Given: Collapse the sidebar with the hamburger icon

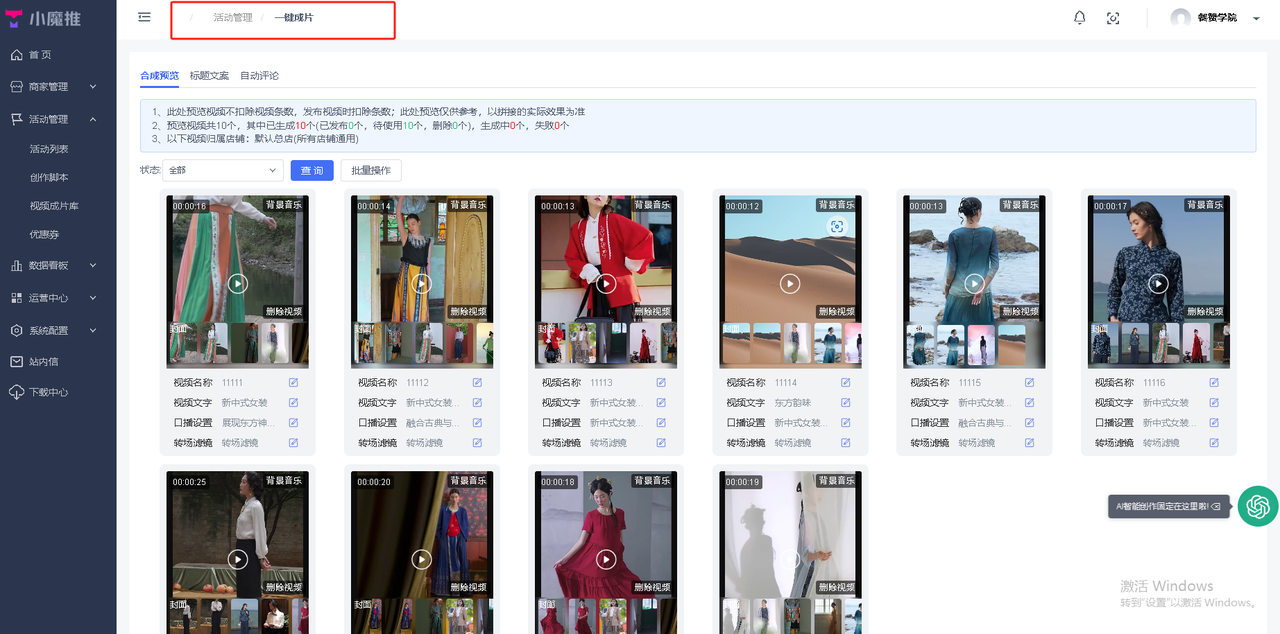Looking at the screenshot, I should pos(145,17).
